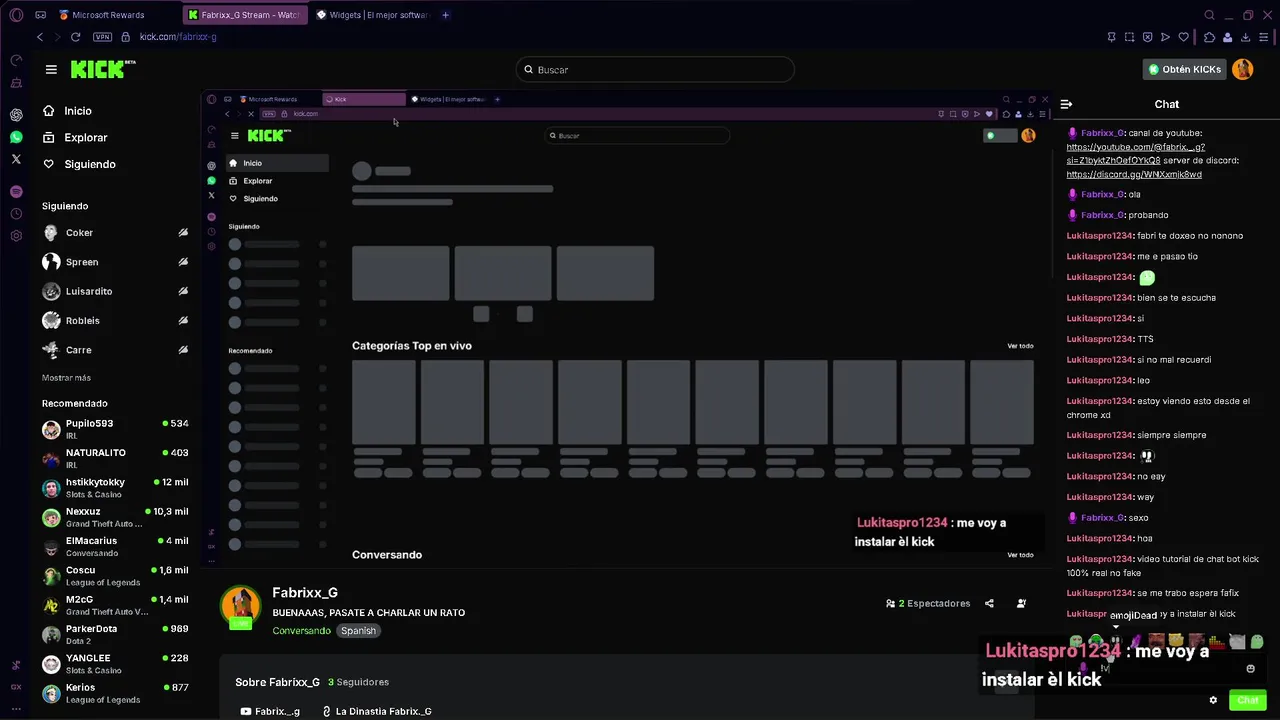This screenshot has width=1280, height=720.
Task: Open Siguiendo in Kick sidebar
Action: click(80, 164)
